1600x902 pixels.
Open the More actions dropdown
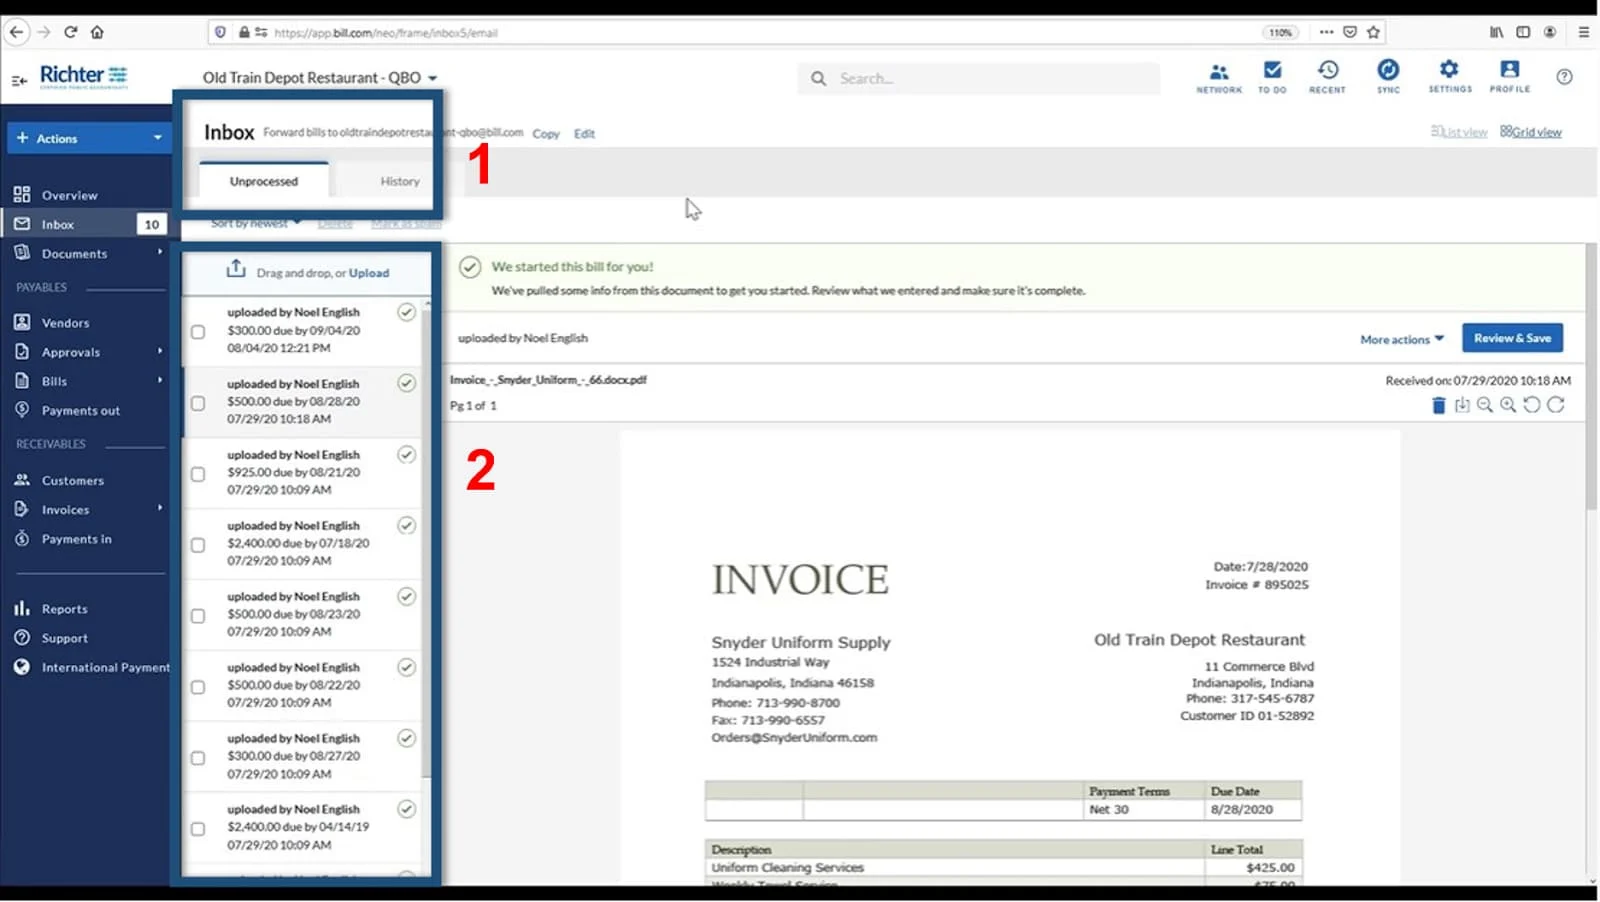click(1402, 339)
